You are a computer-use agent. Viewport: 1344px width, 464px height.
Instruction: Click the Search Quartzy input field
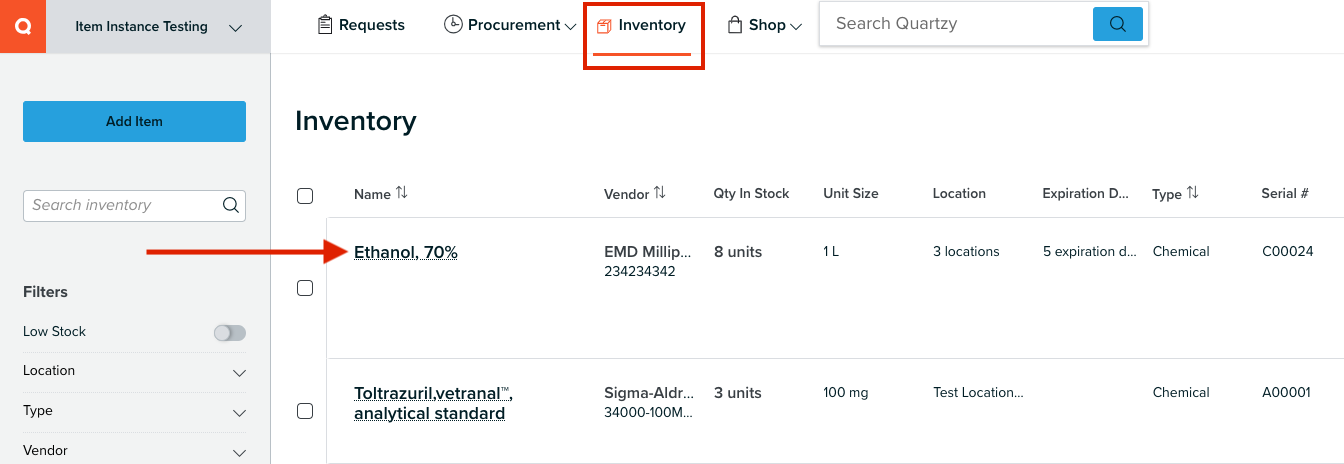pos(956,24)
